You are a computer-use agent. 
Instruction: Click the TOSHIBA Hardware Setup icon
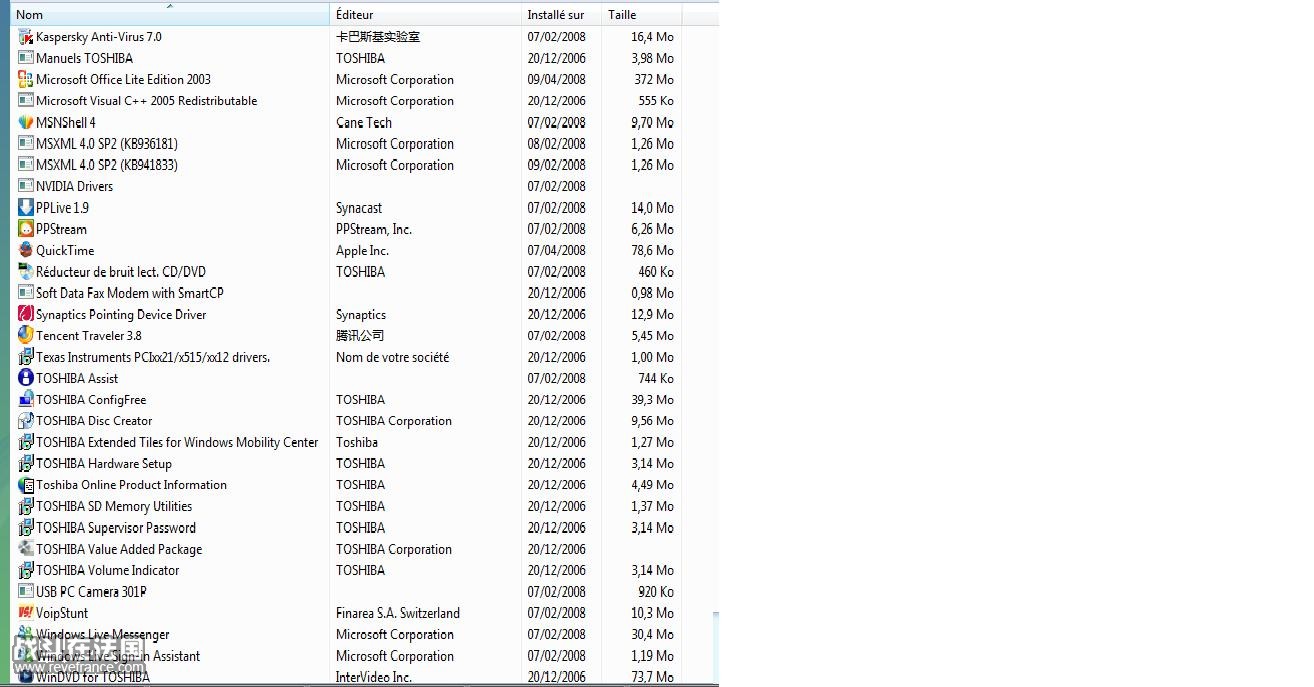26,463
